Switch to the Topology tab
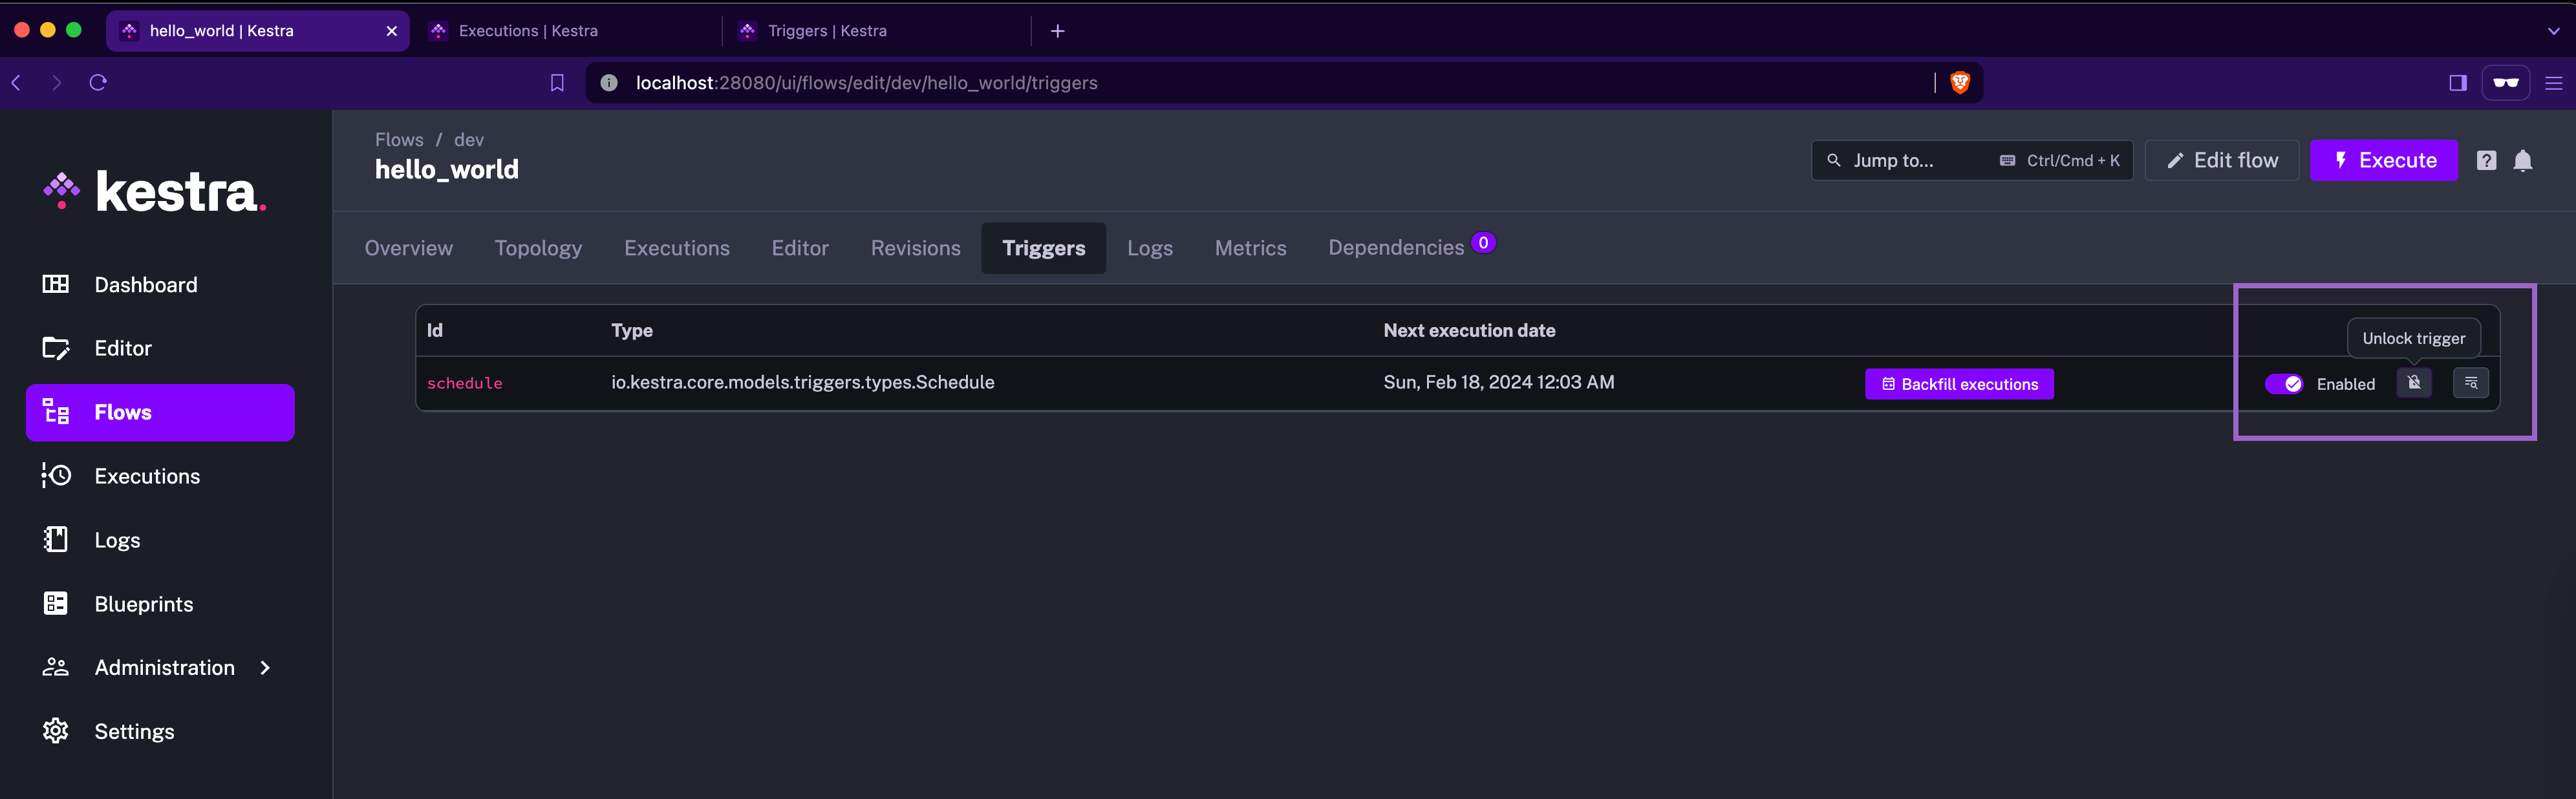 (x=538, y=248)
